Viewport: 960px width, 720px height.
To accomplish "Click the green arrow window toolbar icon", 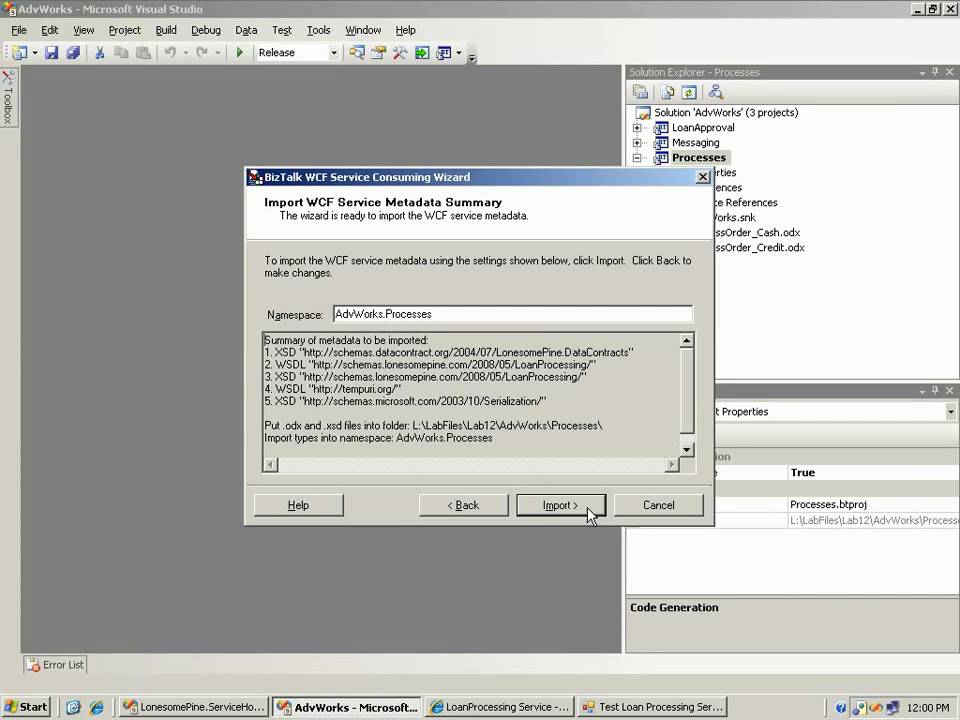I will coord(422,53).
